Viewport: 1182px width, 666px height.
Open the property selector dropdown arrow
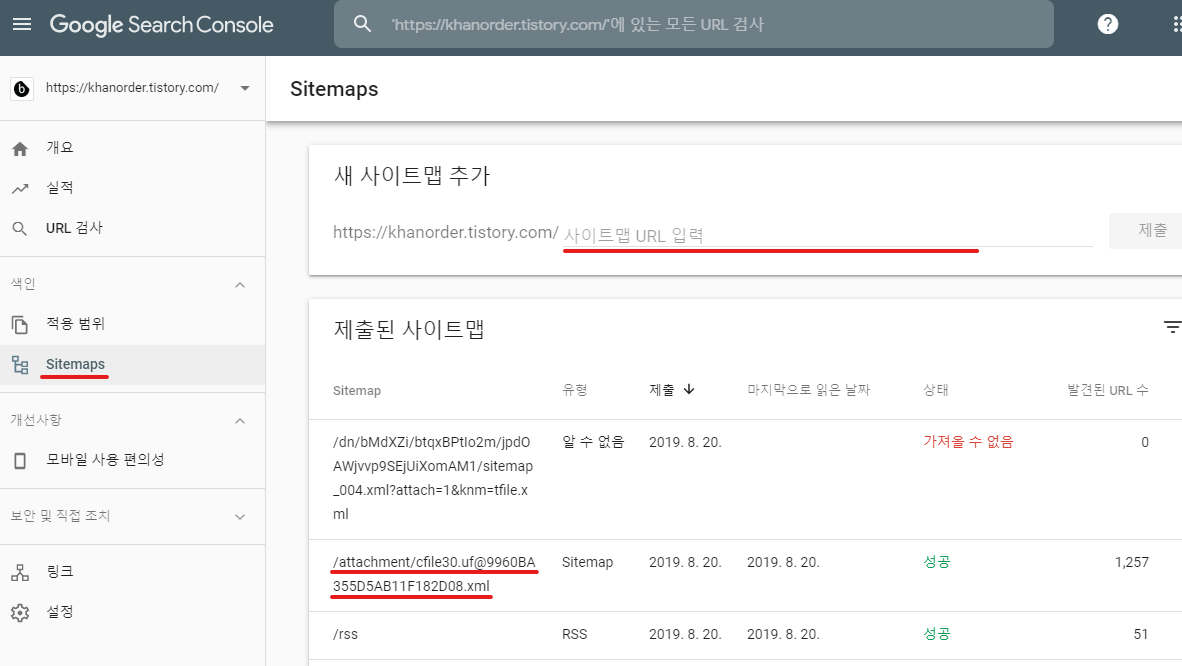[244, 88]
